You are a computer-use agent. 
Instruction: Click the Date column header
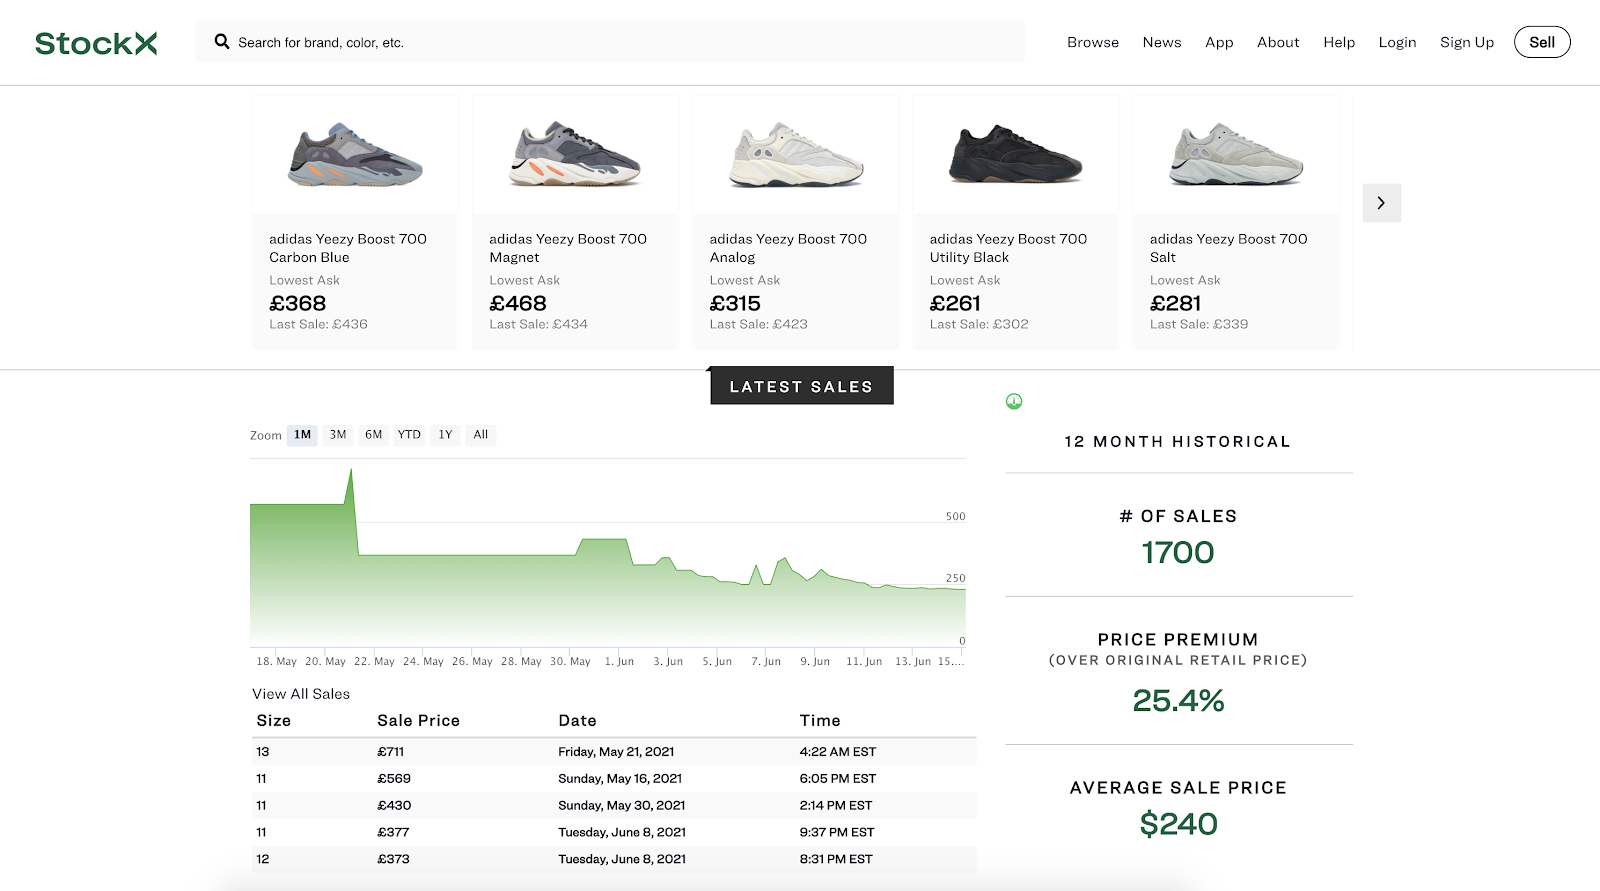pos(578,721)
